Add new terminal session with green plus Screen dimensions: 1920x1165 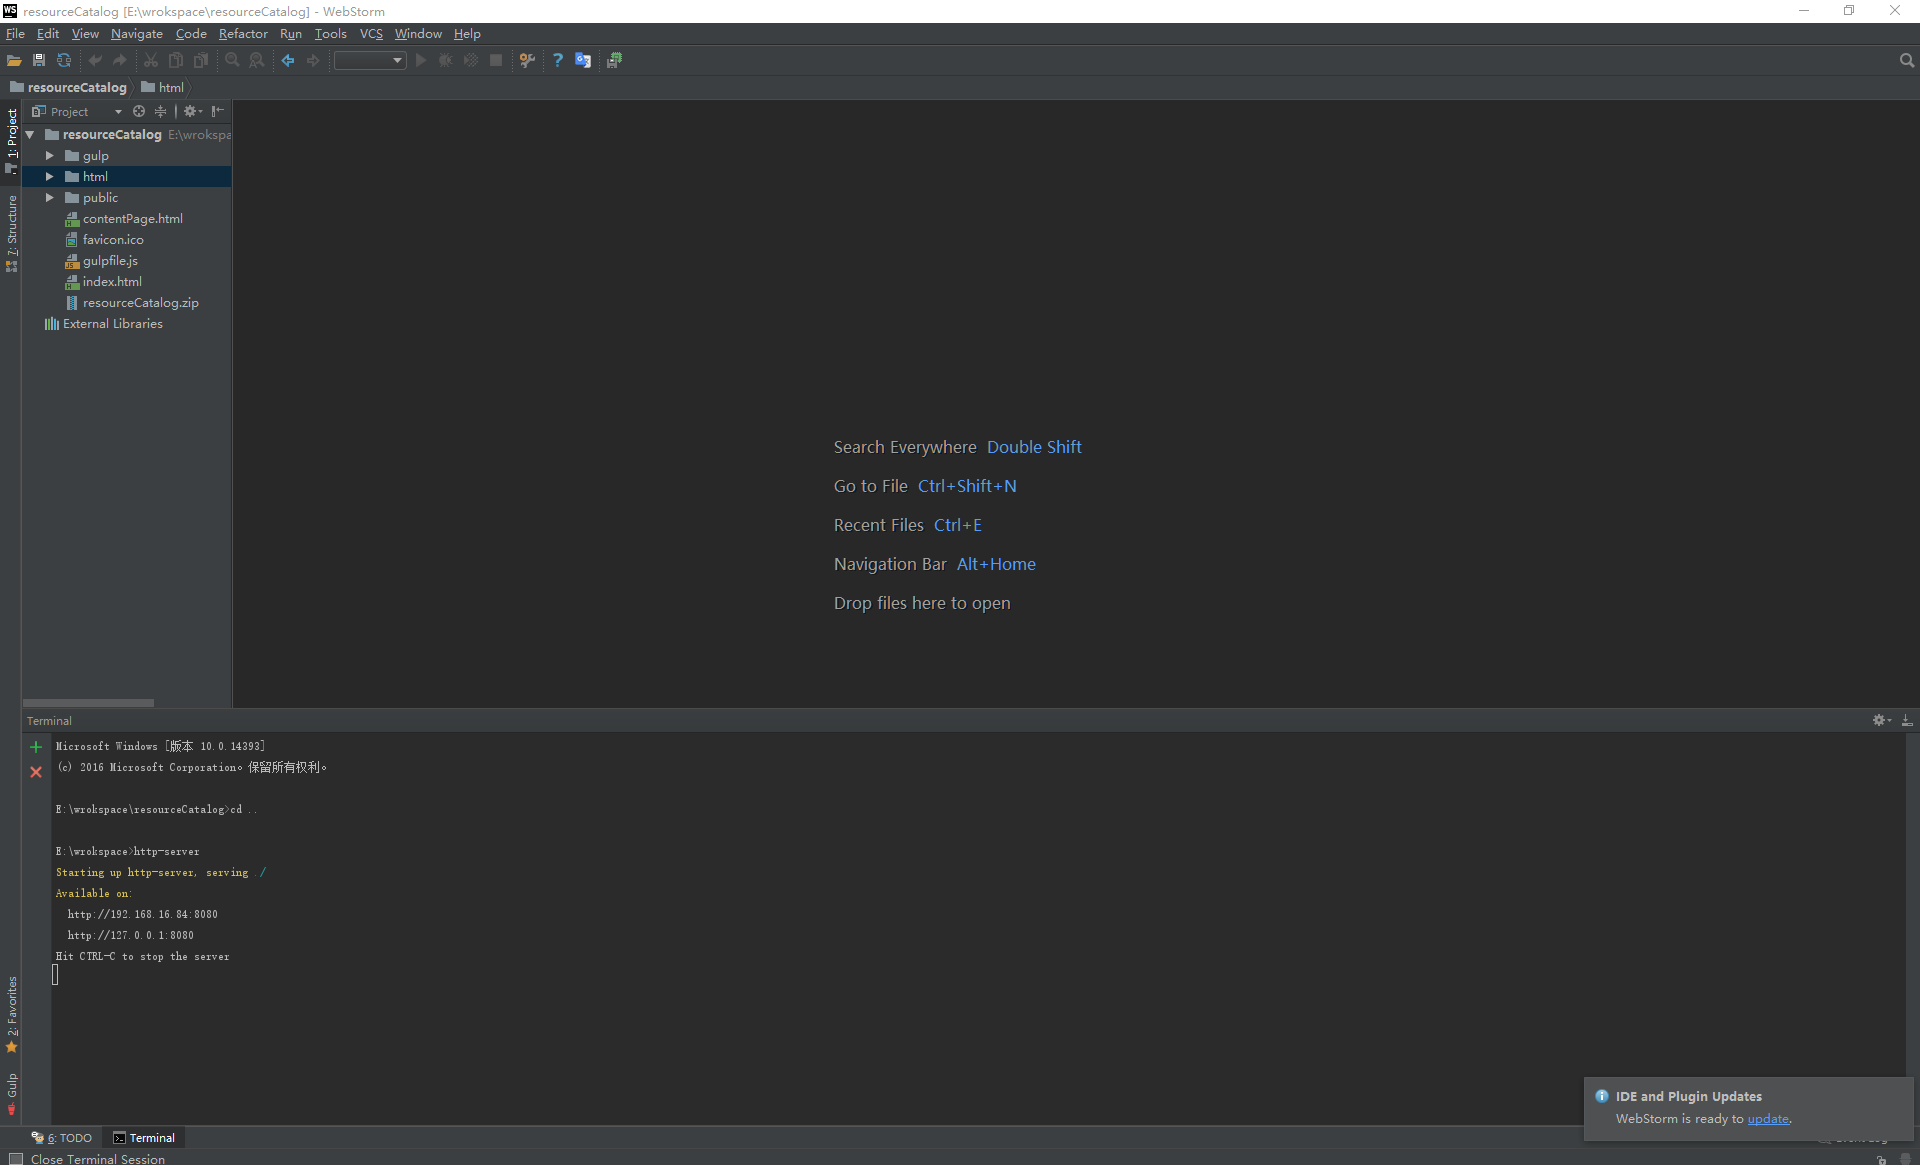pos(36,747)
